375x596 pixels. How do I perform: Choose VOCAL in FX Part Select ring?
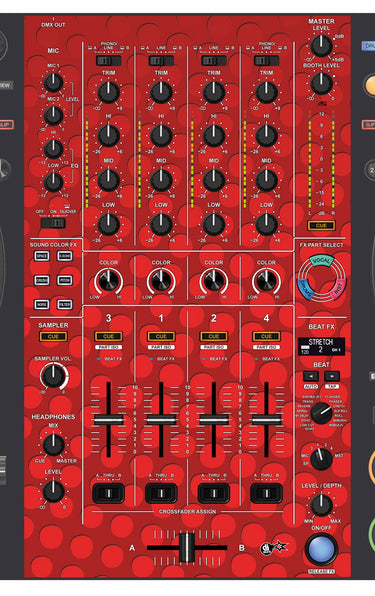(x=322, y=261)
